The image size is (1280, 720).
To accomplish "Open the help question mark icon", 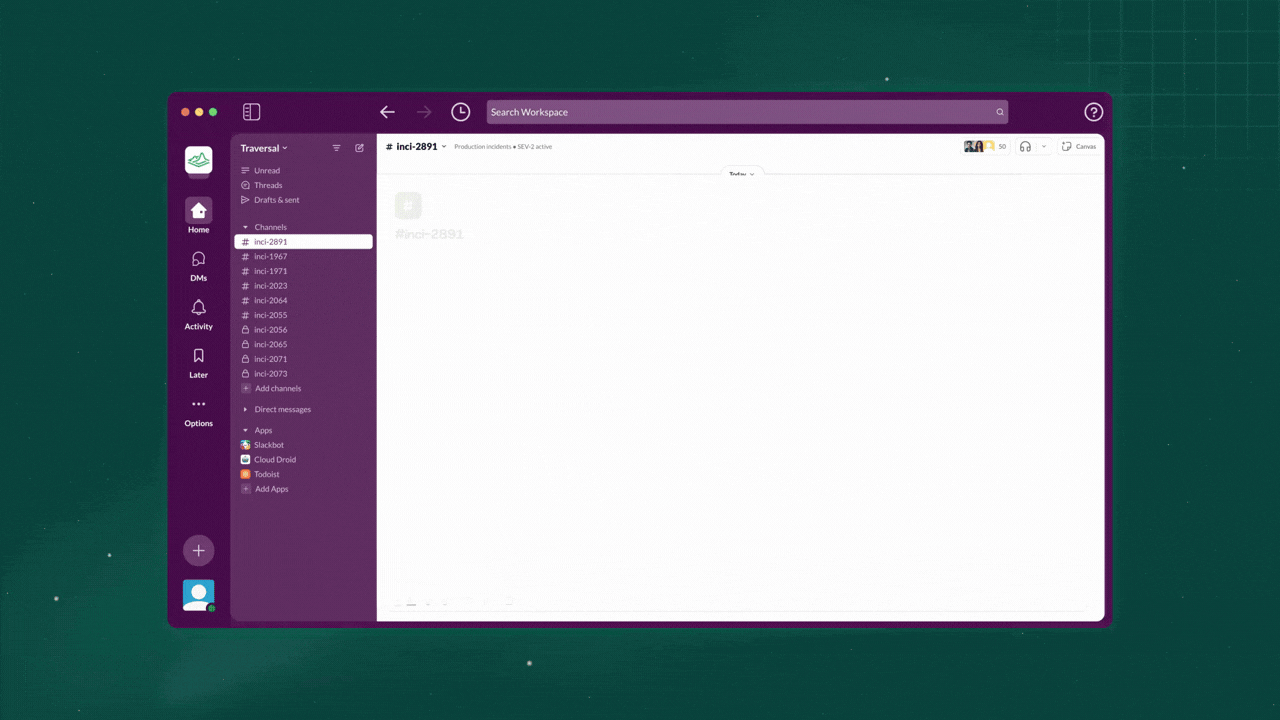I will [x=1093, y=112].
